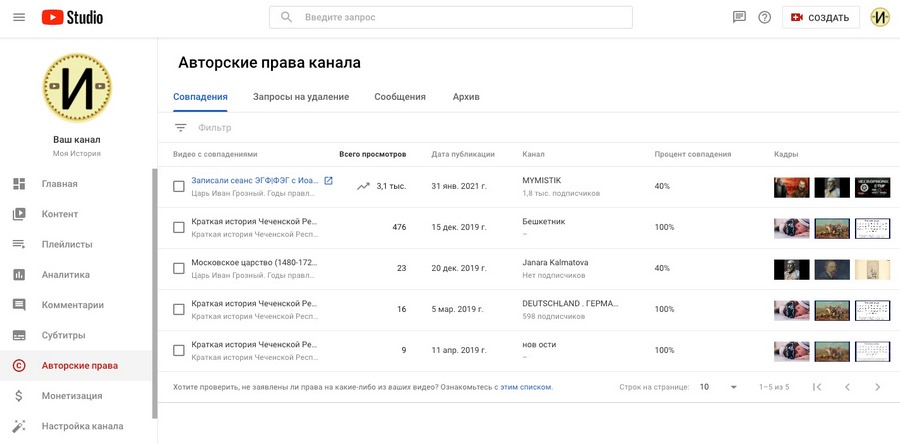900x444 pixels.
Task: Click the YouTube Studio logo
Action: 72,17
